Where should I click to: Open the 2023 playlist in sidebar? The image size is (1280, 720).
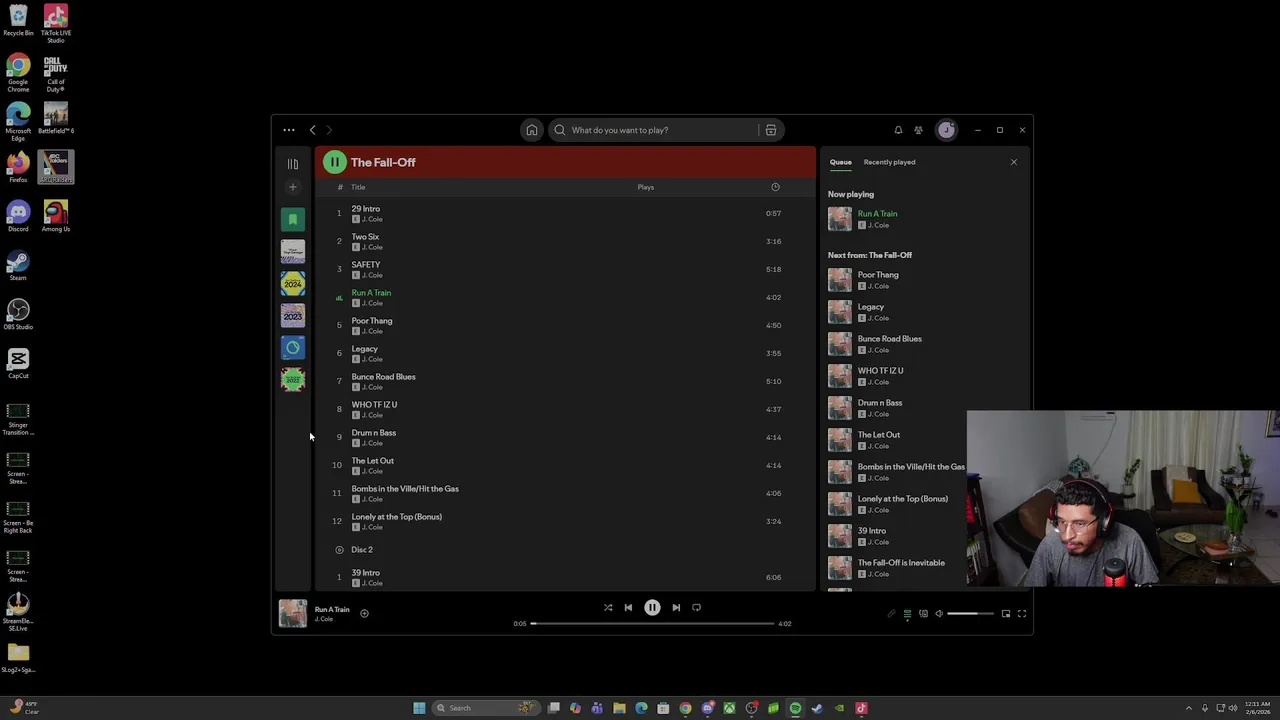(293, 316)
